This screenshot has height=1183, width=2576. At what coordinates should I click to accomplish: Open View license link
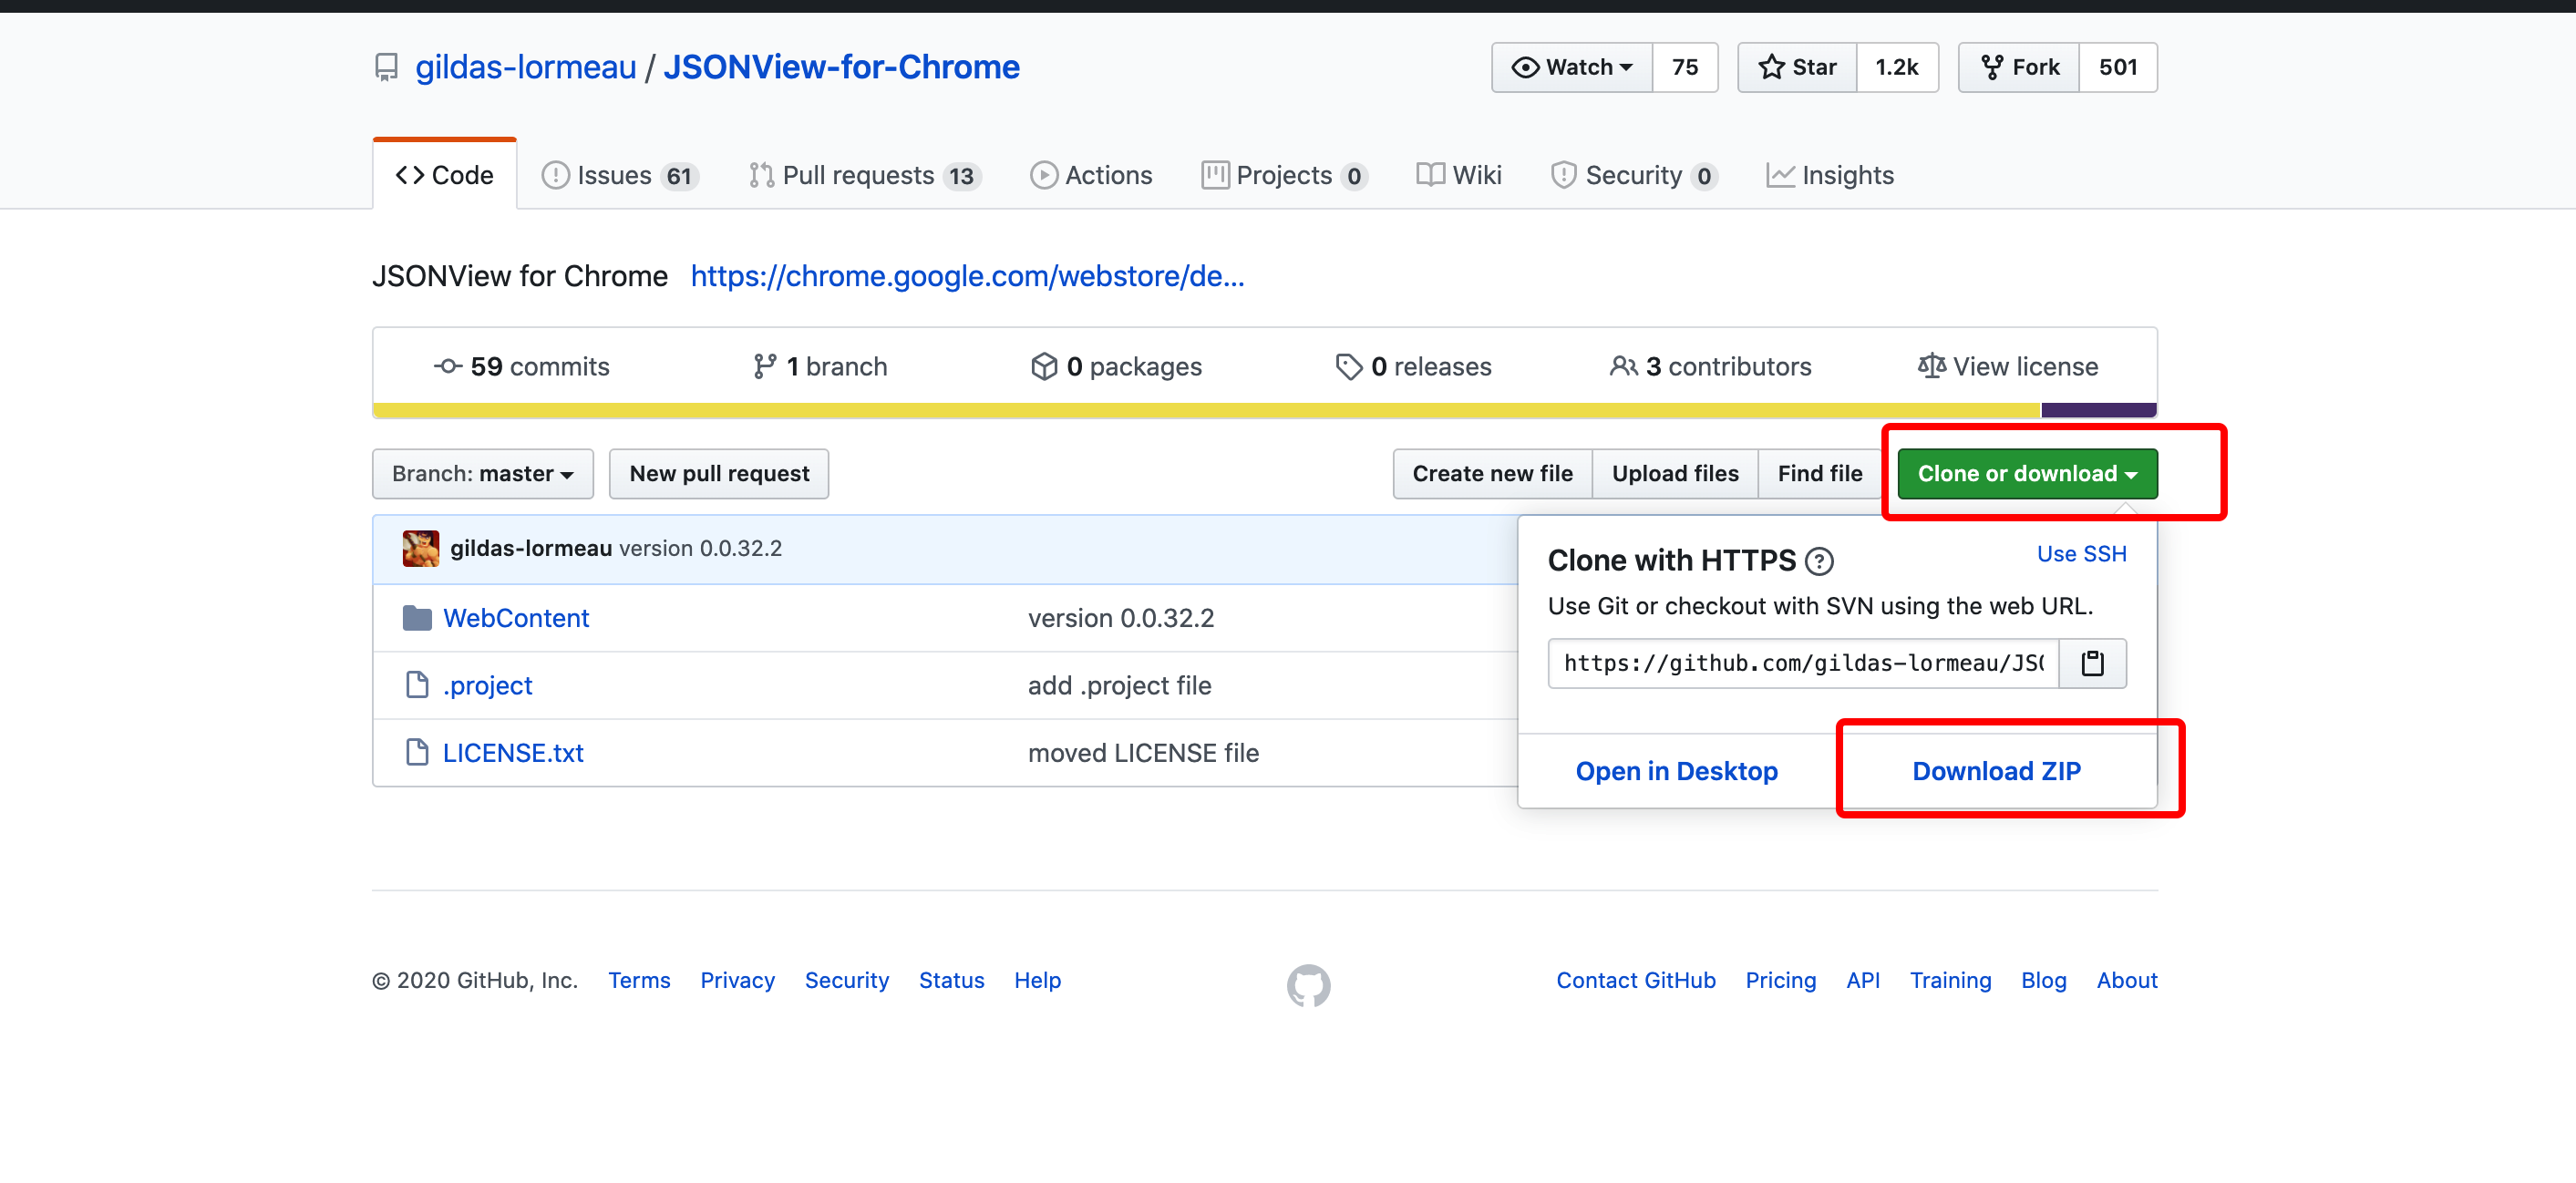2007,366
